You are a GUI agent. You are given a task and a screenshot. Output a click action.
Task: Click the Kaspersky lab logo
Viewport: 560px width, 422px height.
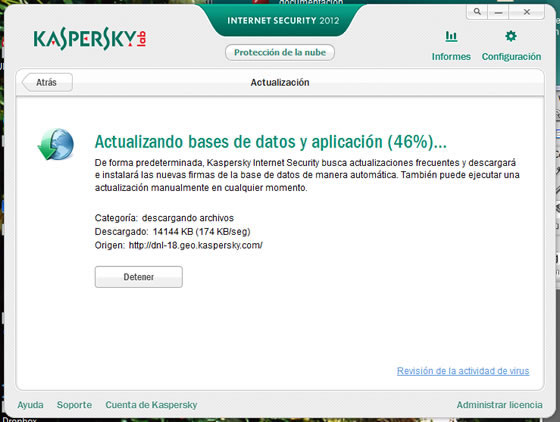click(90, 39)
